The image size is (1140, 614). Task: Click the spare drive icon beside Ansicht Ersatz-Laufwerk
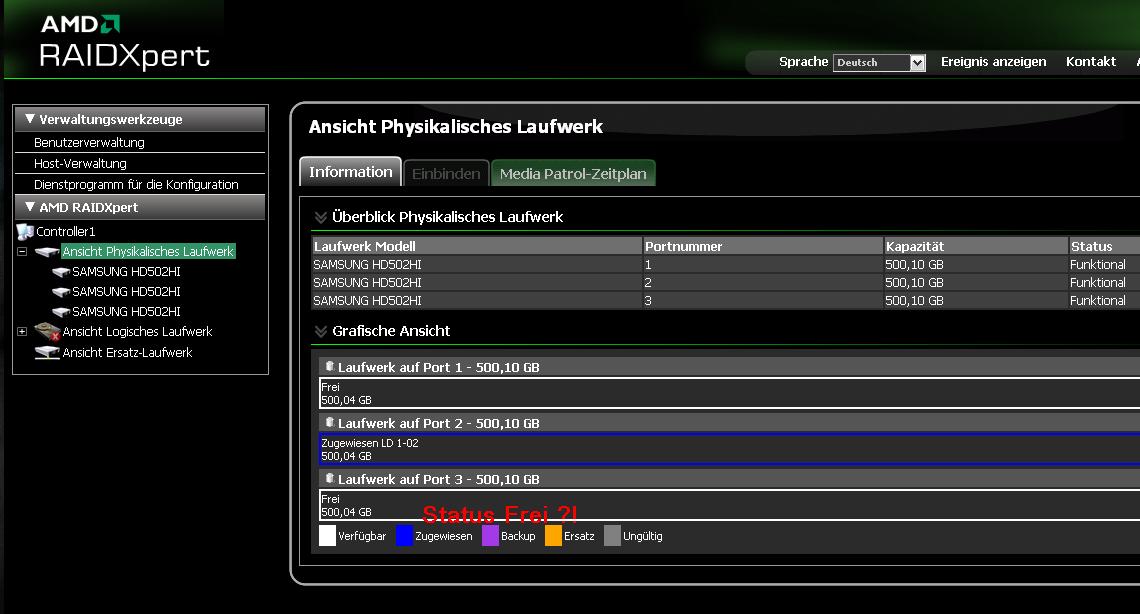coord(47,352)
